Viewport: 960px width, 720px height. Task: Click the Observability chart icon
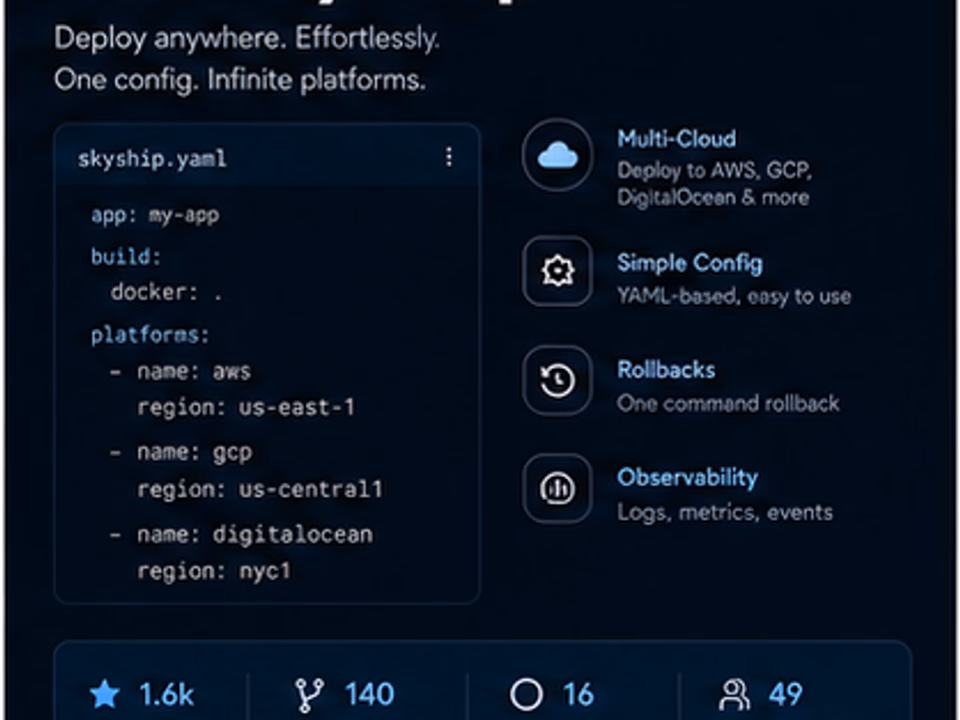(x=557, y=489)
